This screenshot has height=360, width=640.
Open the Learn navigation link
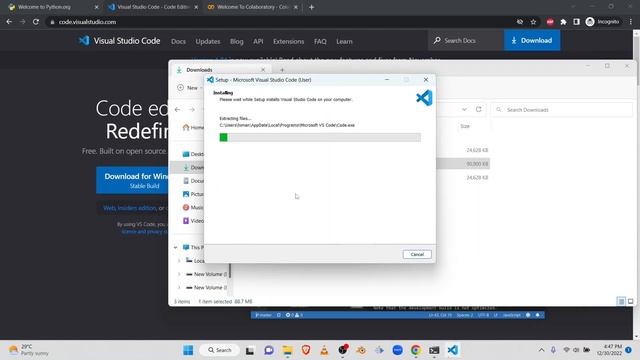344,41
